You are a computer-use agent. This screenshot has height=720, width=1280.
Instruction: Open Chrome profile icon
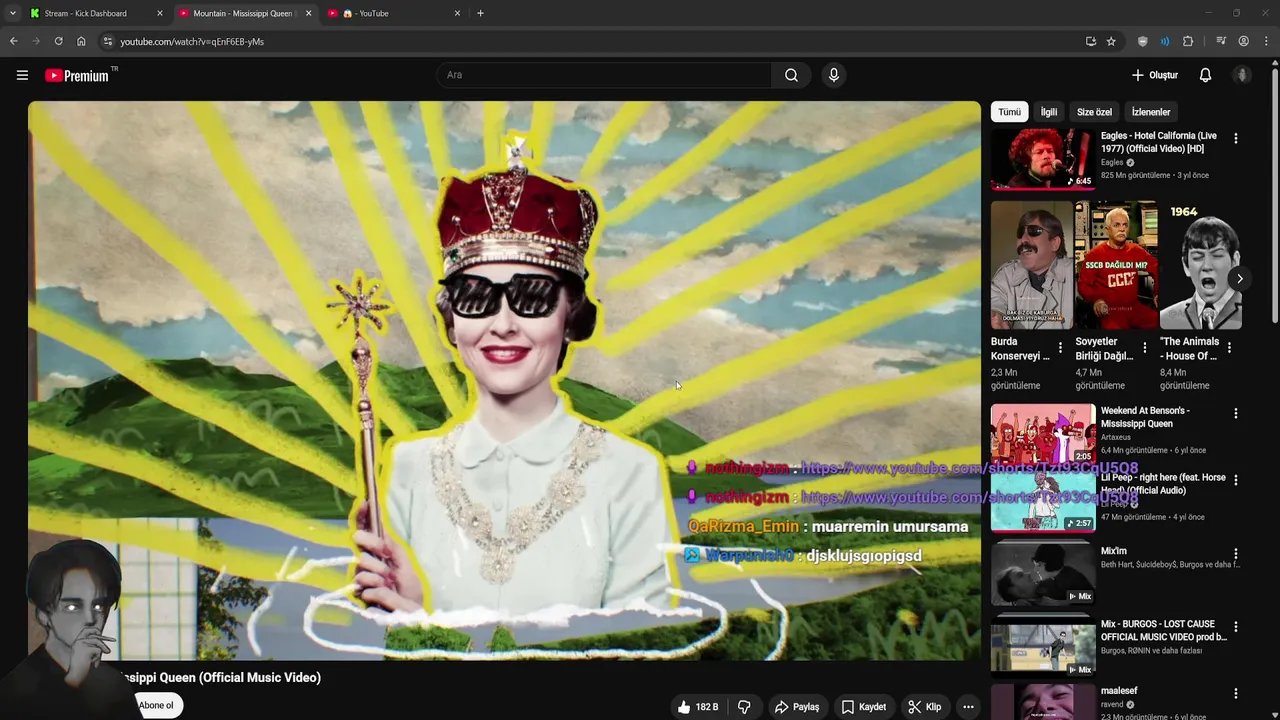[1243, 41]
